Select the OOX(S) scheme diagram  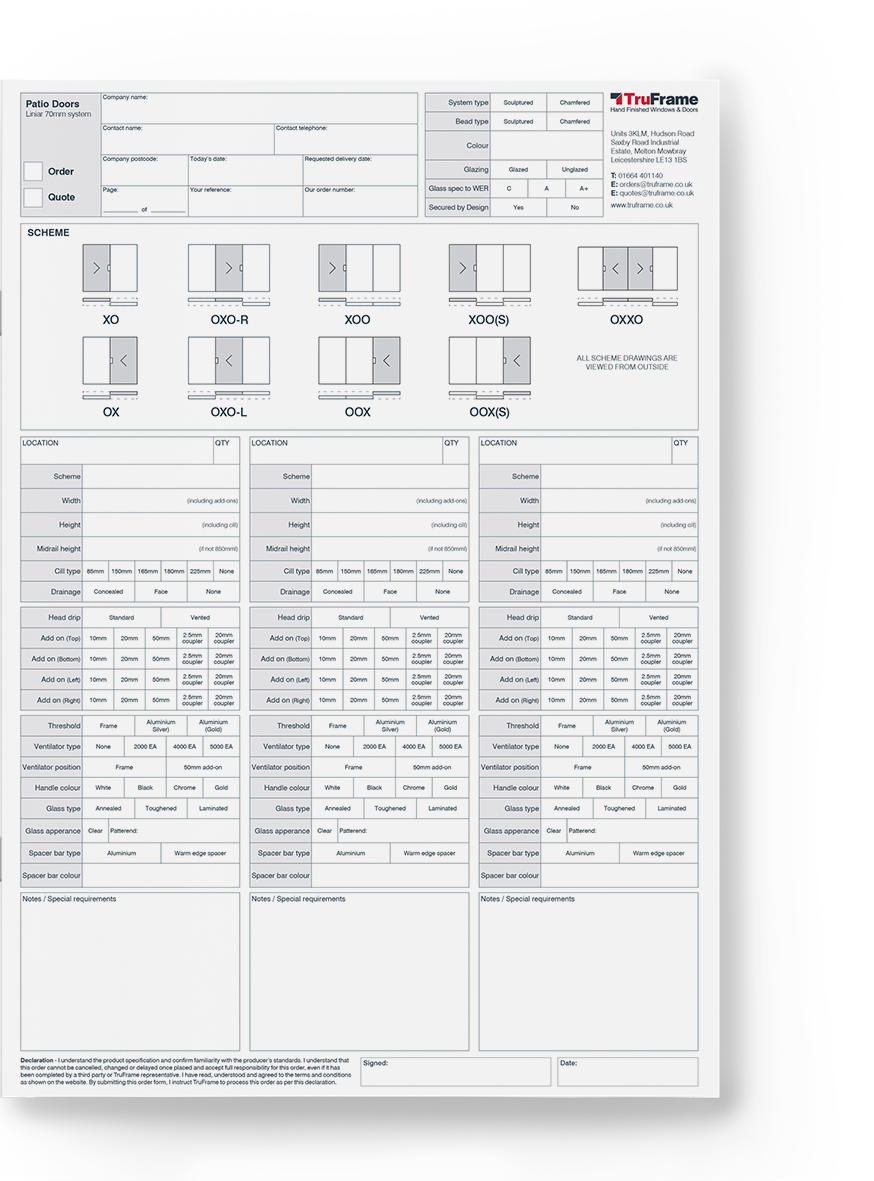(x=489, y=362)
